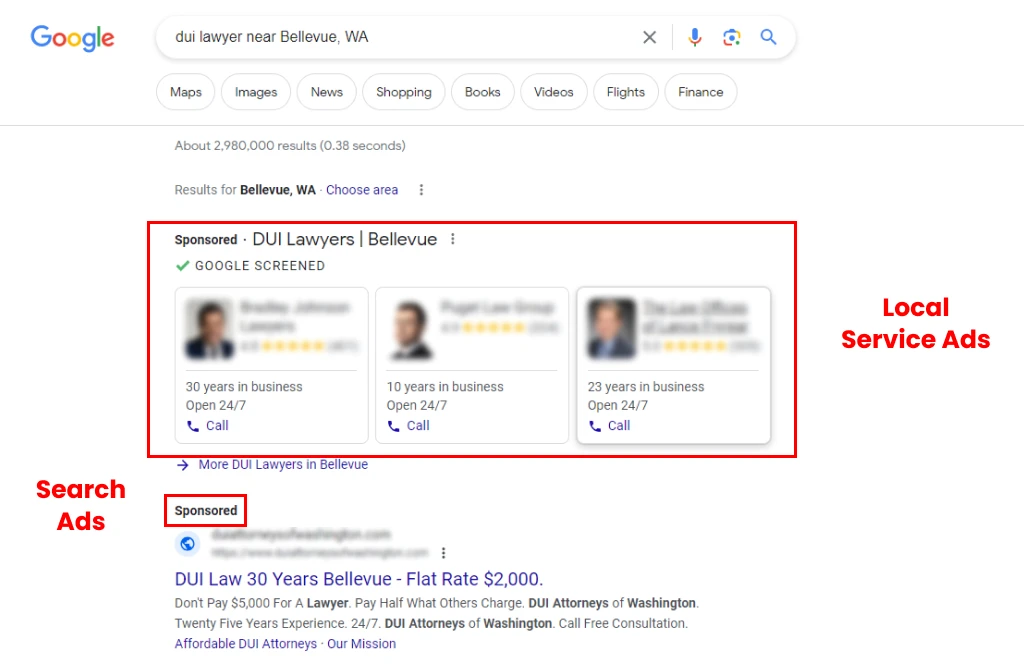Switch to the News tab
1024x669 pixels.
tap(327, 92)
